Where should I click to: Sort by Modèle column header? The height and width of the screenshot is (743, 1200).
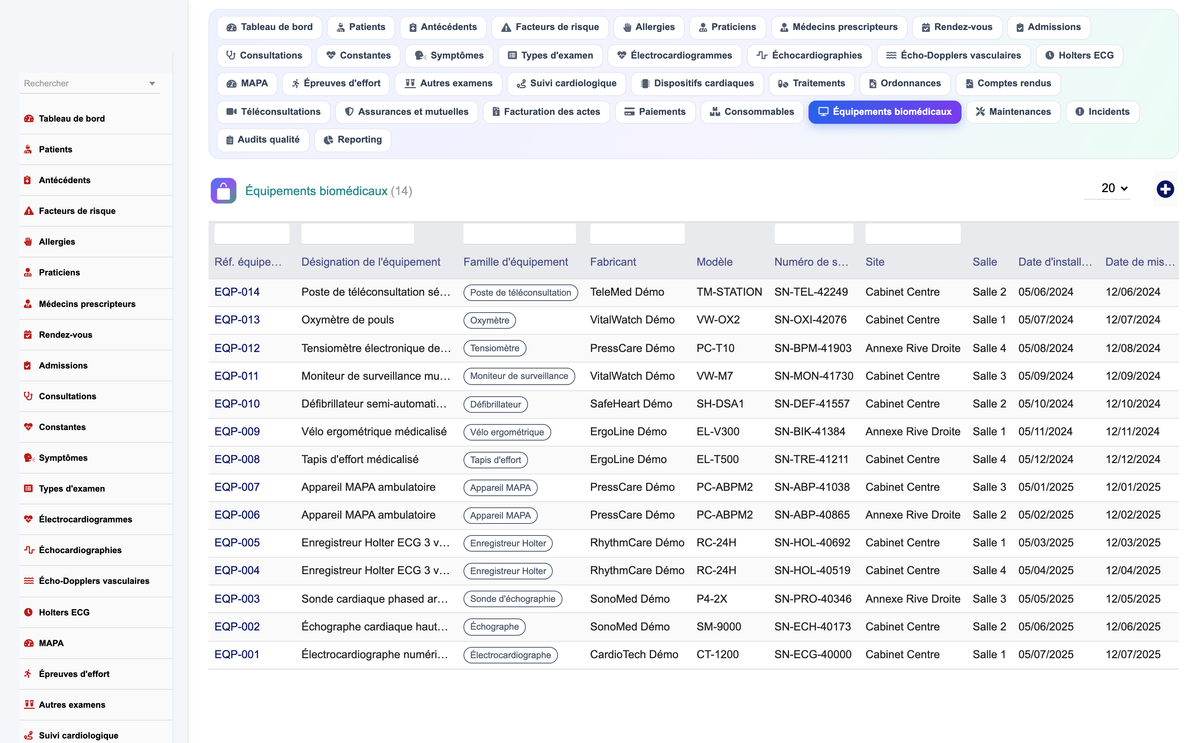(x=715, y=262)
